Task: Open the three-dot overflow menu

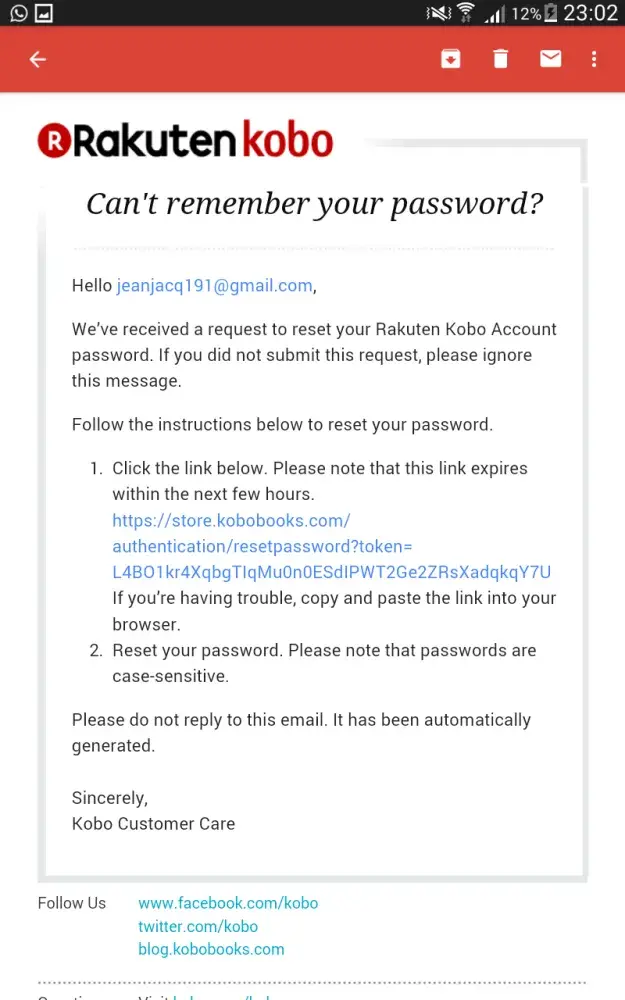Action: click(594, 60)
